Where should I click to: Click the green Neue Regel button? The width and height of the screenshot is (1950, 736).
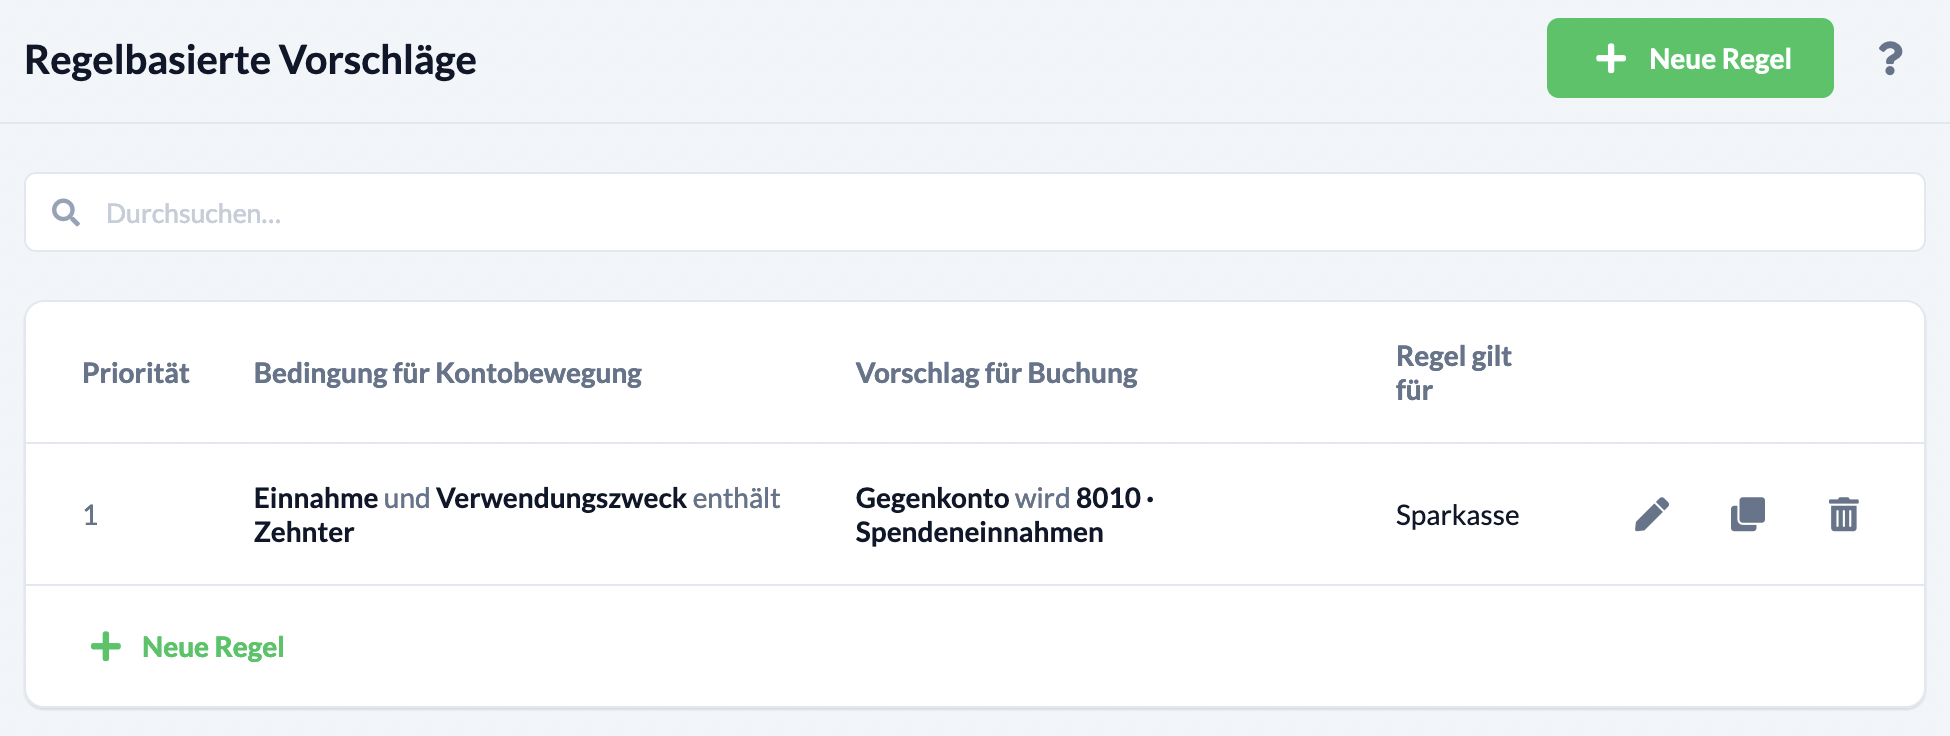tap(1690, 58)
